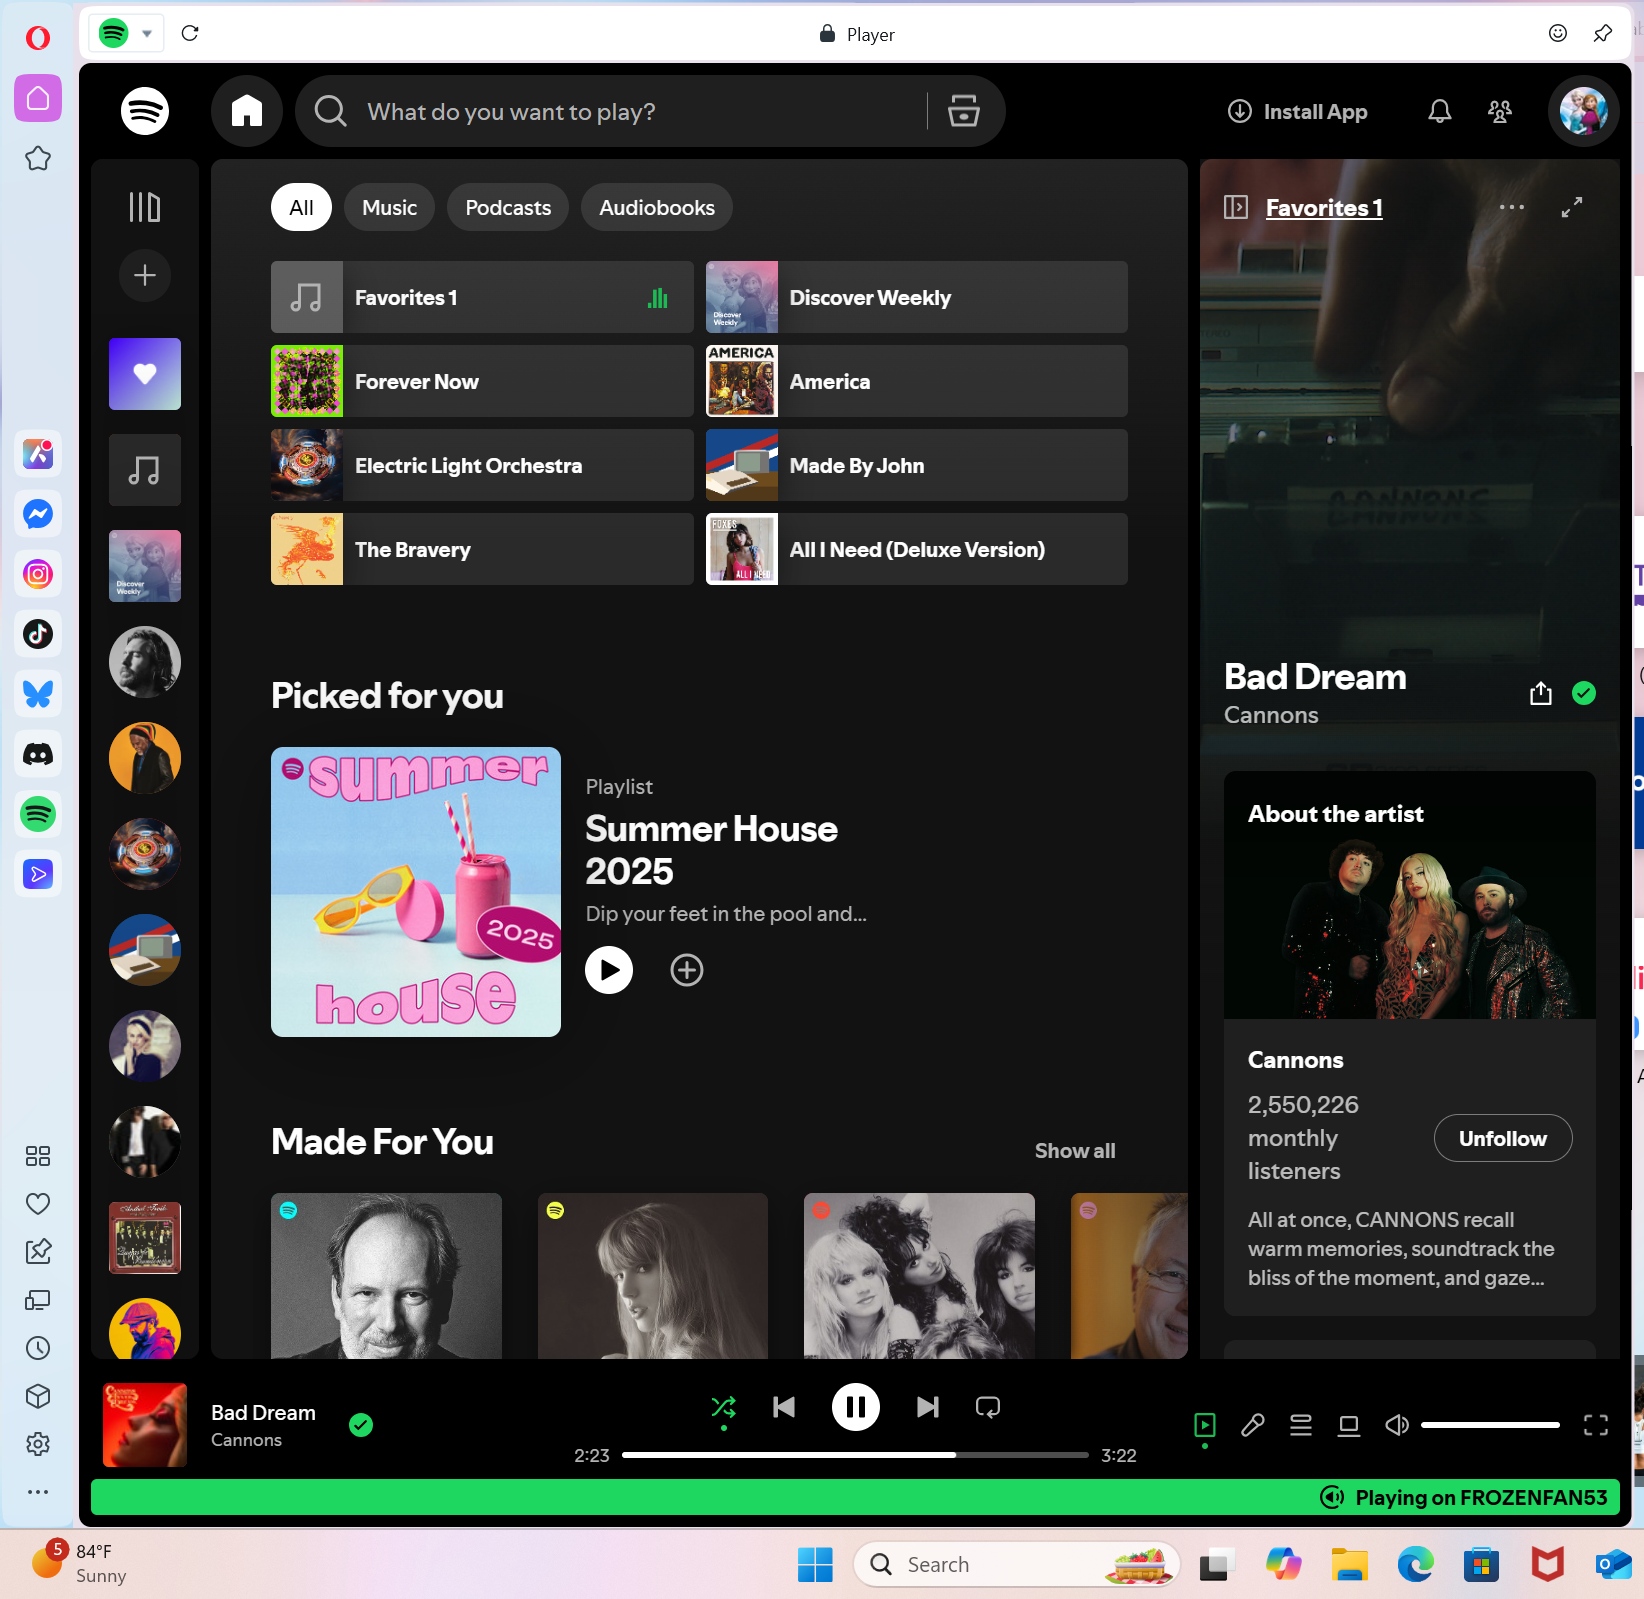
Task: Adjust the volume slider
Action: click(1490, 1425)
